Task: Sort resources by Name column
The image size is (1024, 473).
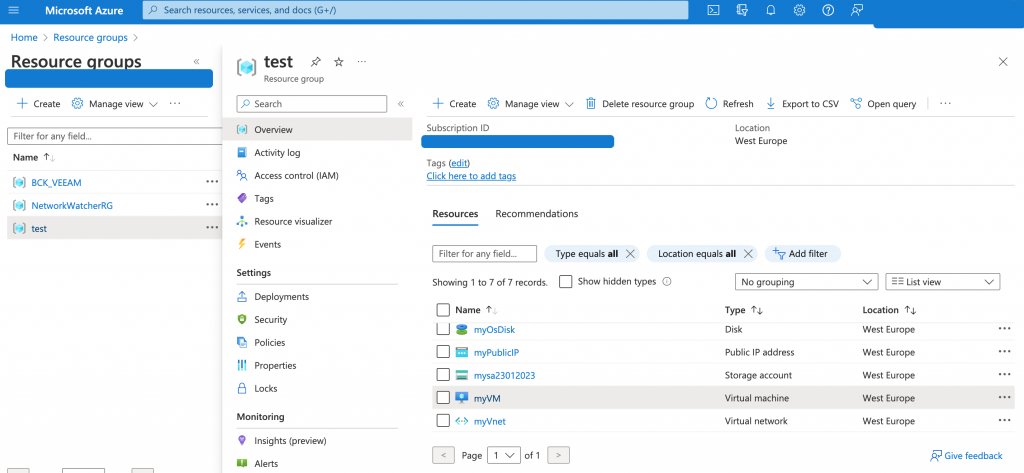Action: (x=477, y=310)
